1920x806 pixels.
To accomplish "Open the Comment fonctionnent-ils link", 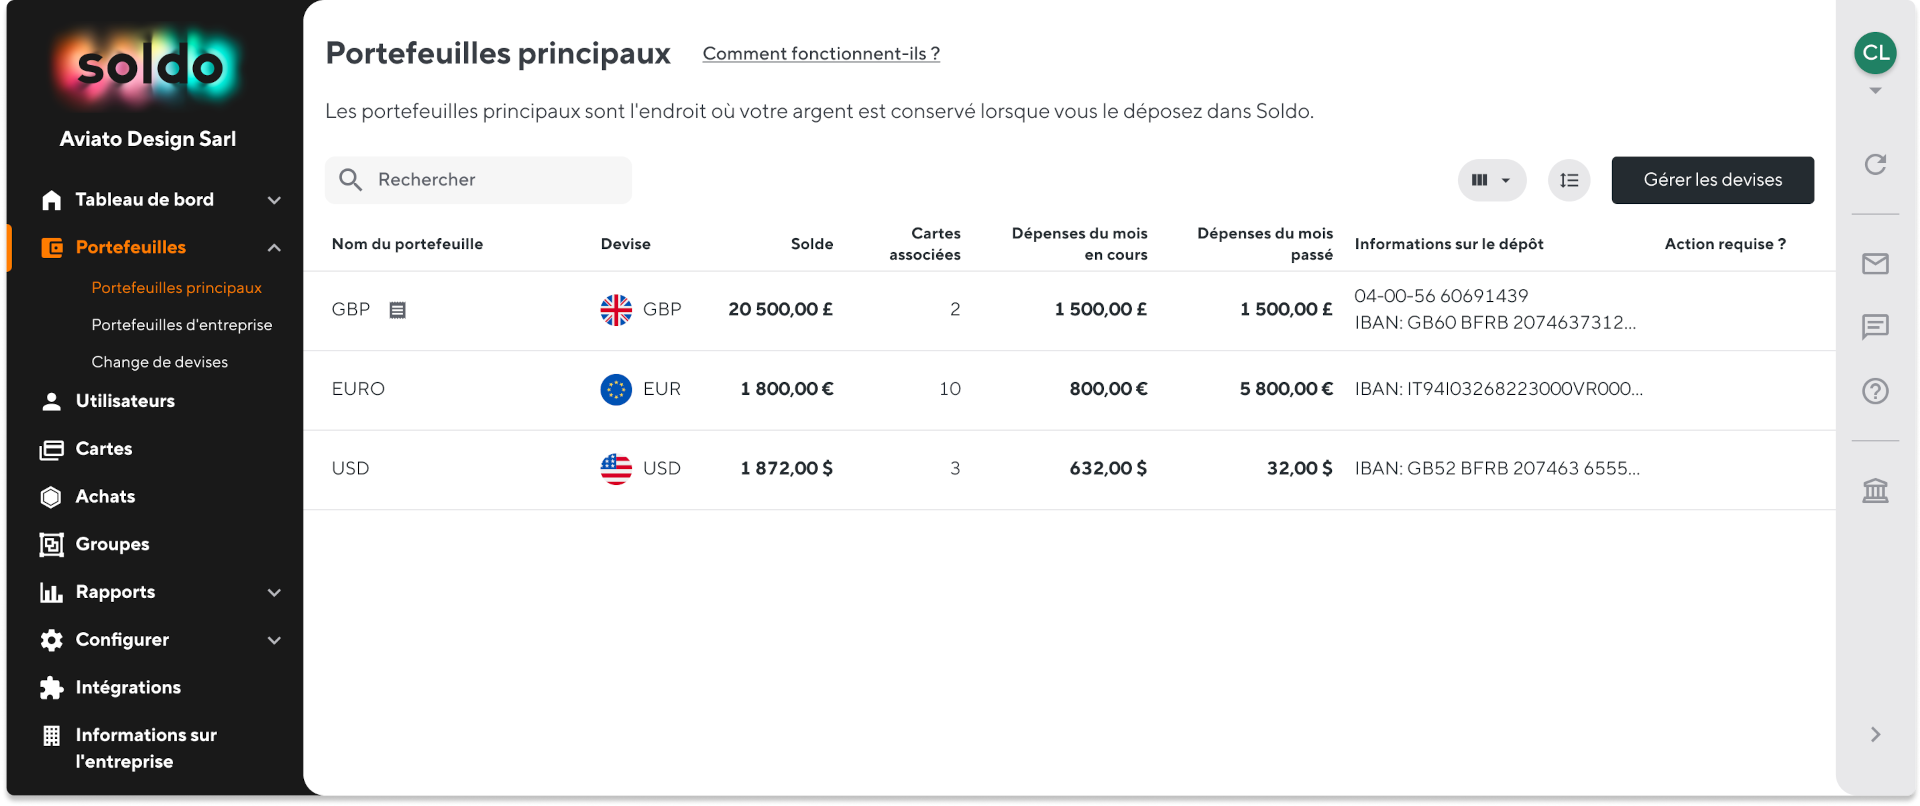I will (821, 54).
